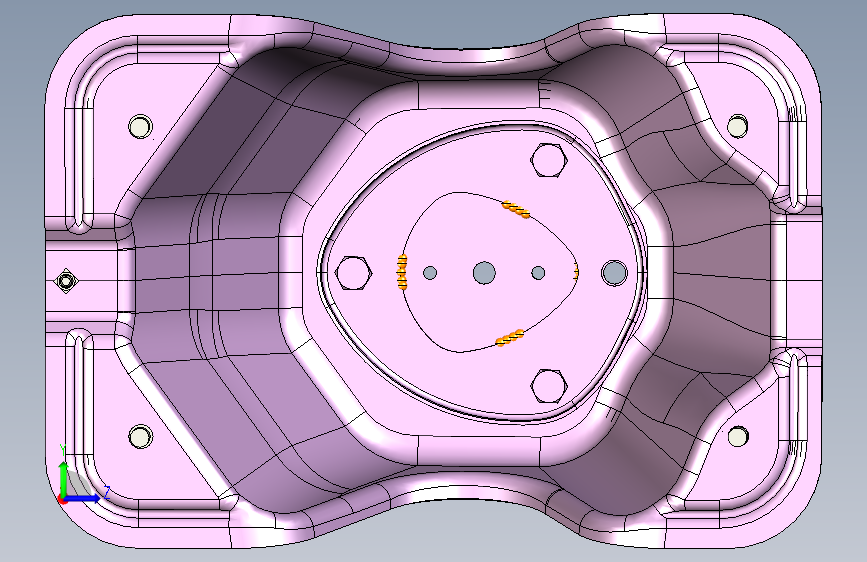Select the small hole left of the center hole
Screen dimensions: 867x562
[x=430, y=273]
